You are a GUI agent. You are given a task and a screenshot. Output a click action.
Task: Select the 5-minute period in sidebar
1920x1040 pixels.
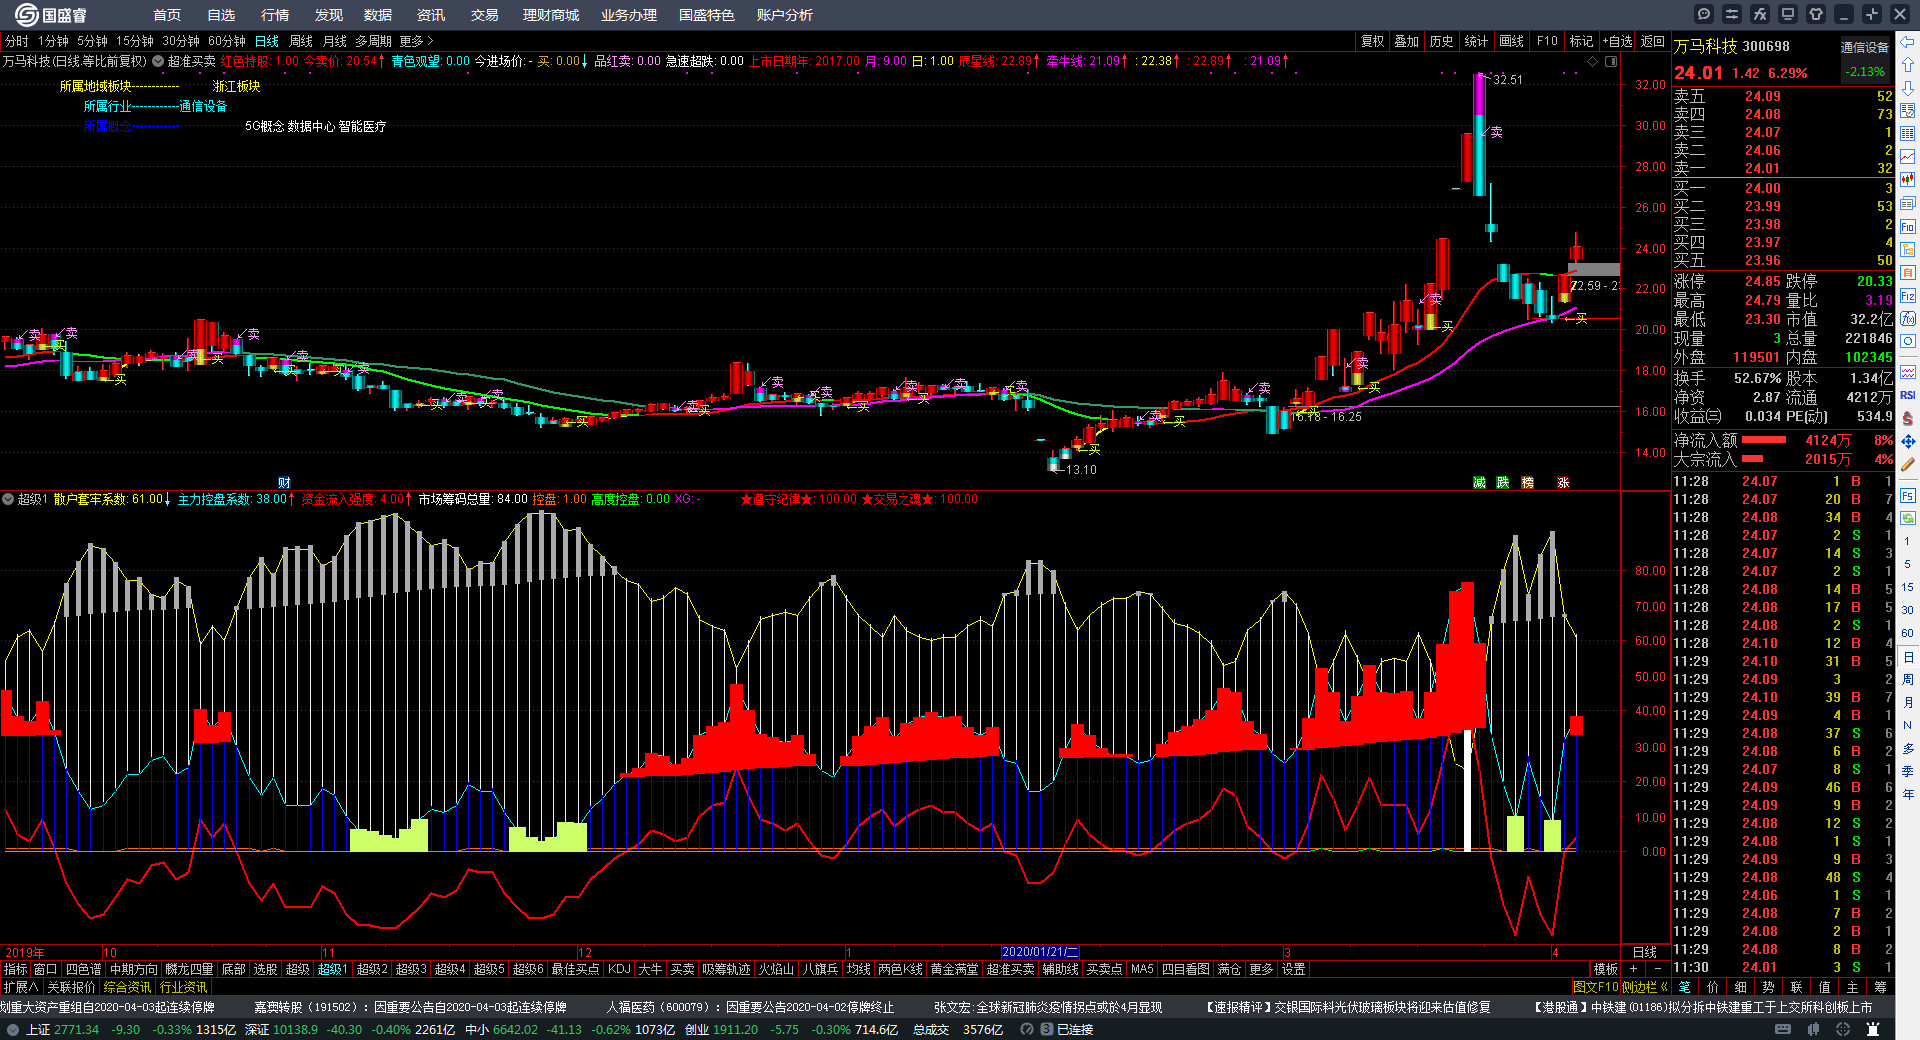click(1907, 564)
